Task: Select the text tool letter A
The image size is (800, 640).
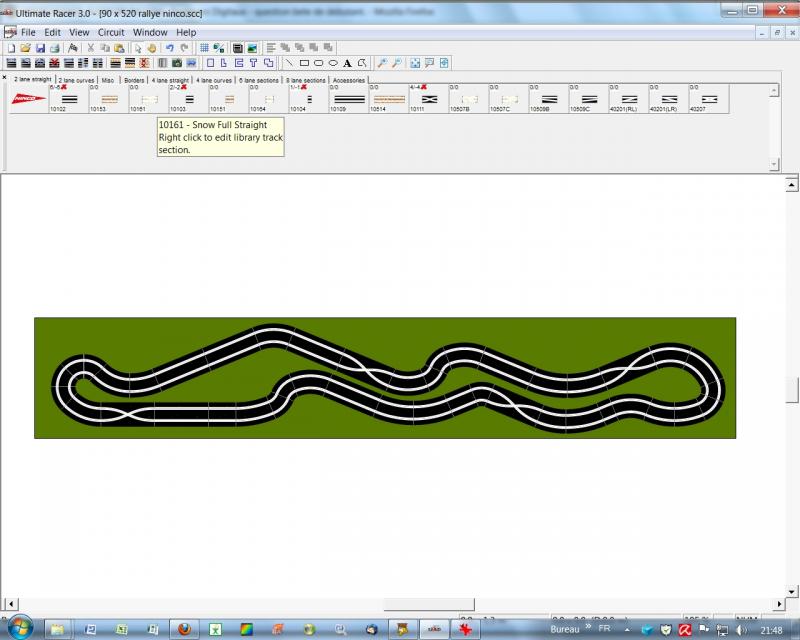Action: point(347,63)
